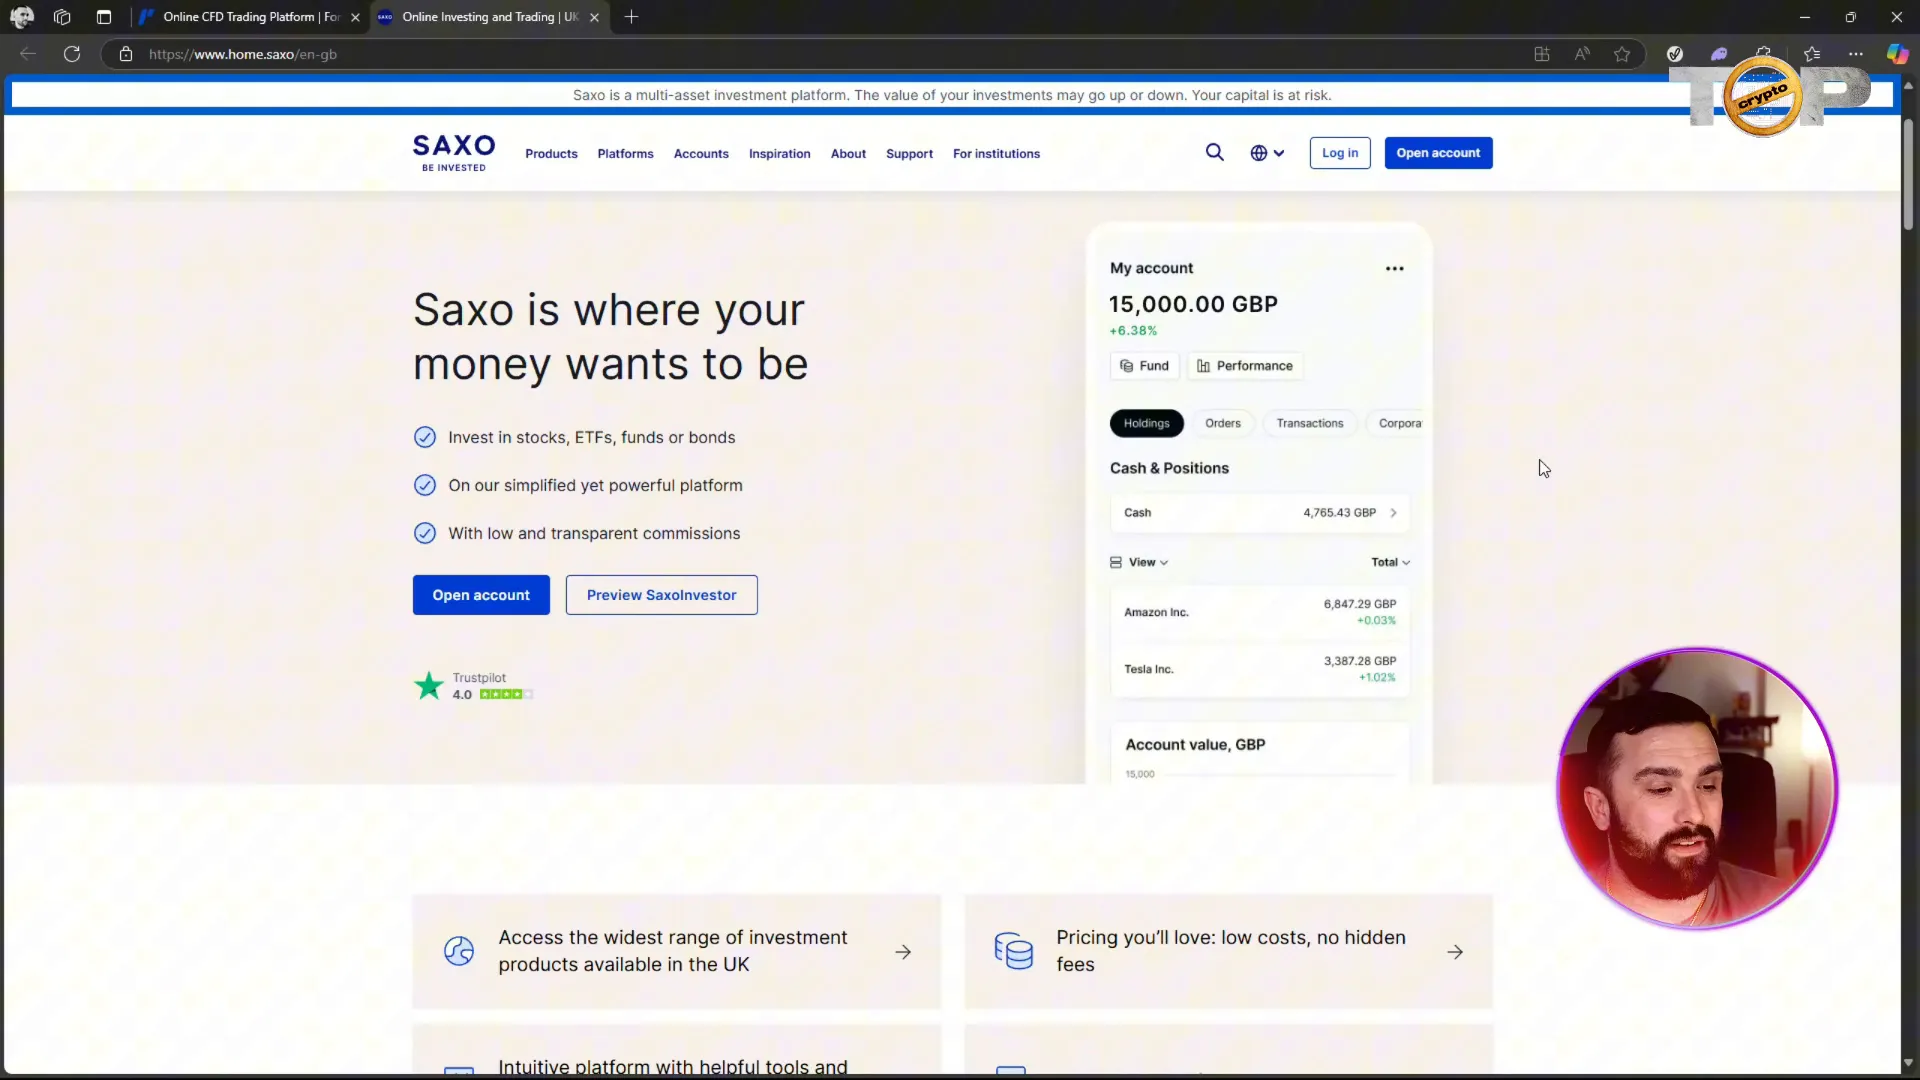Image resolution: width=1920 pixels, height=1080 pixels.
Task: Open browser settings three-dots menu
Action: coord(1856,54)
